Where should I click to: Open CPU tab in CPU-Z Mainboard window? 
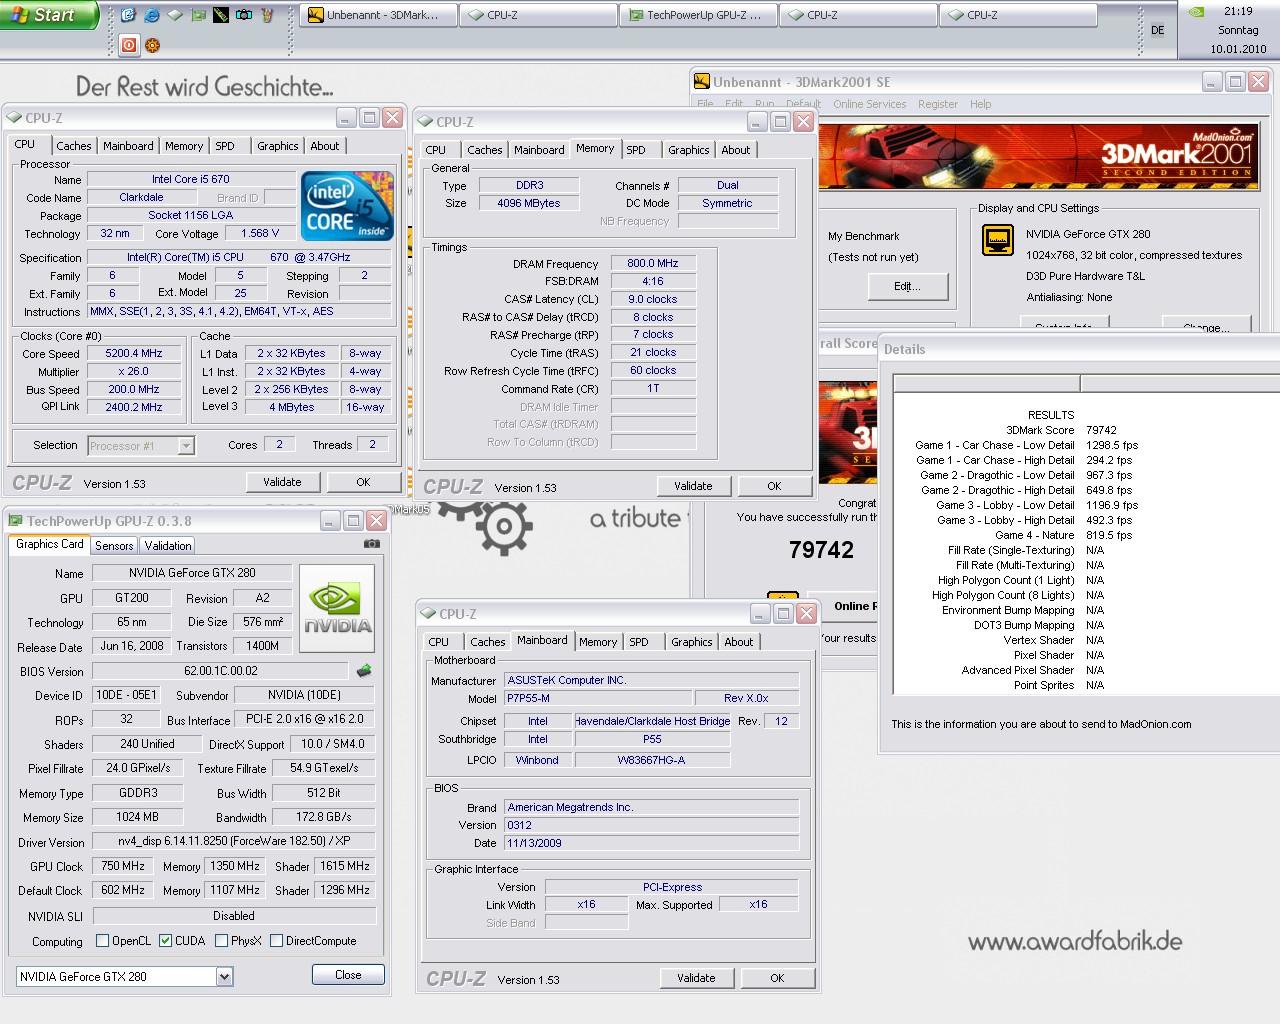click(438, 642)
